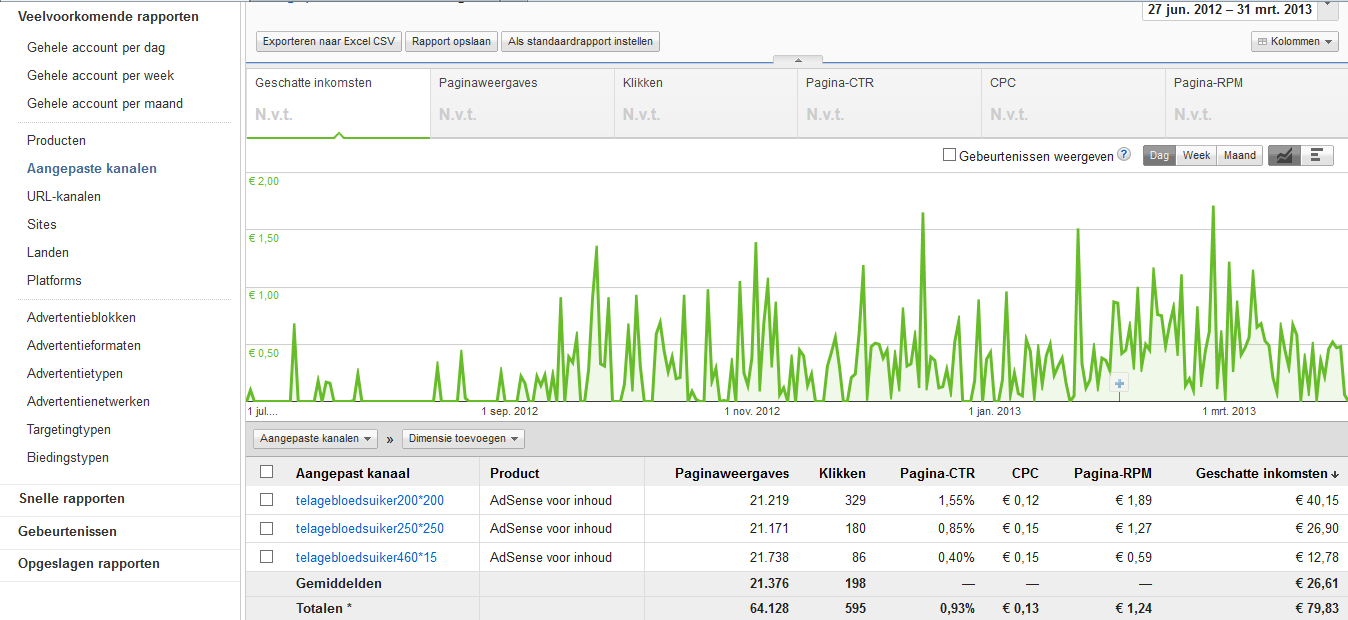
Task: Select the Geschatte inkomsten metric tab
Action: tap(338, 103)
